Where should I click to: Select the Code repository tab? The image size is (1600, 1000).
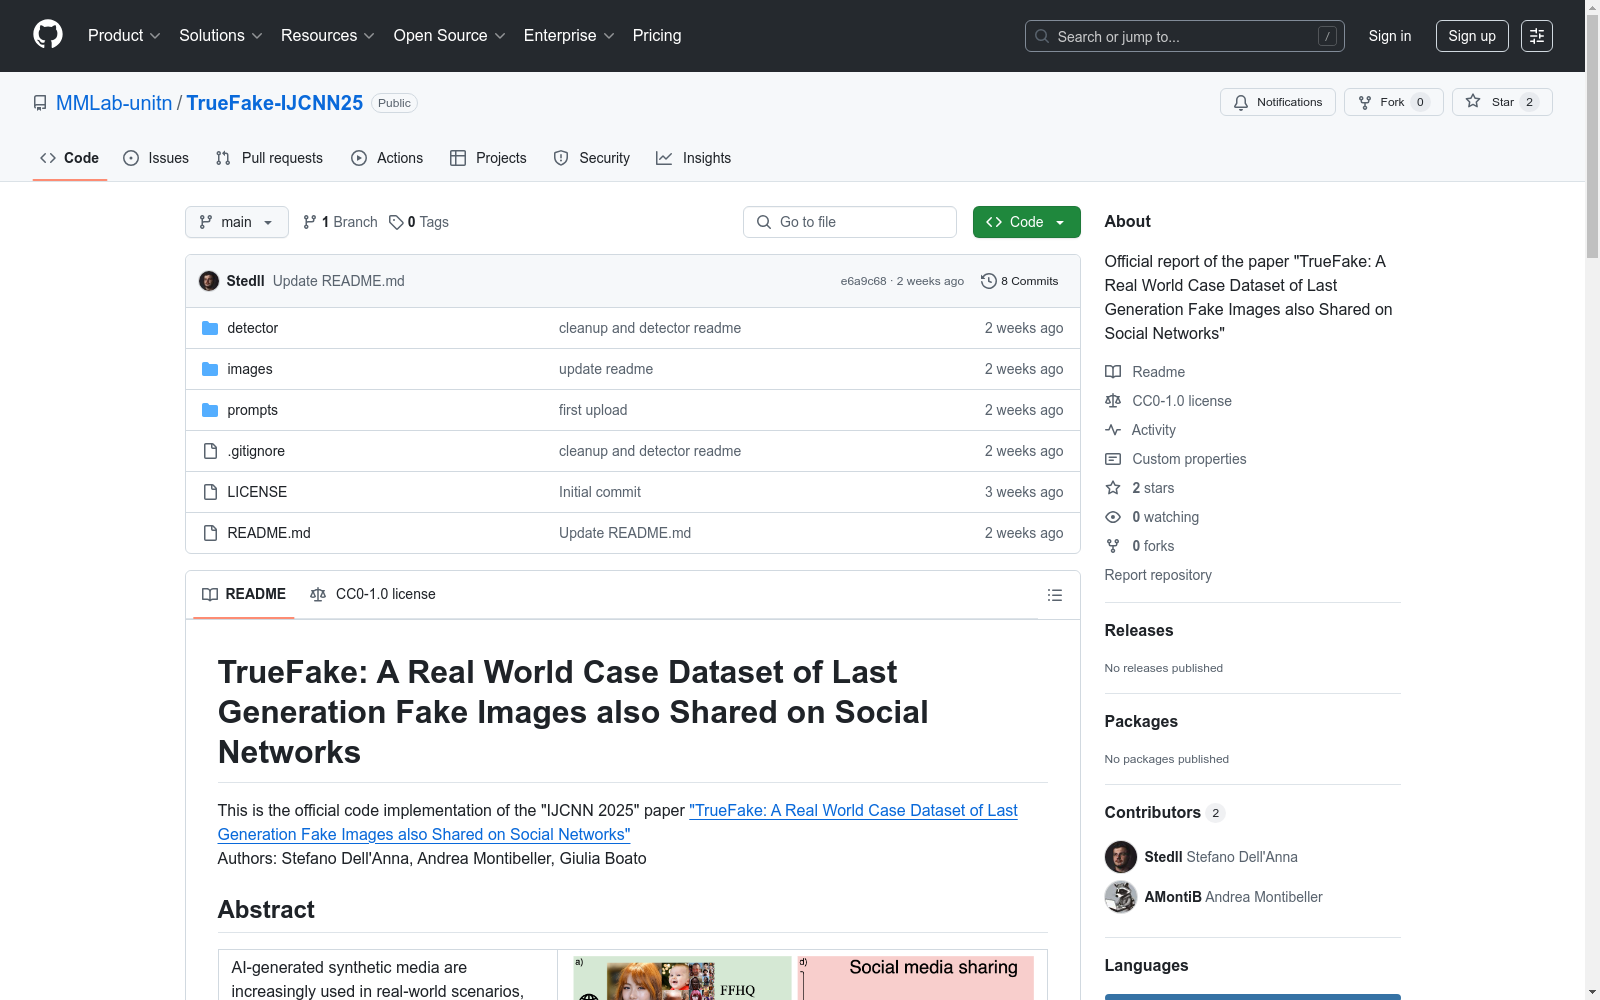(70, 158)
